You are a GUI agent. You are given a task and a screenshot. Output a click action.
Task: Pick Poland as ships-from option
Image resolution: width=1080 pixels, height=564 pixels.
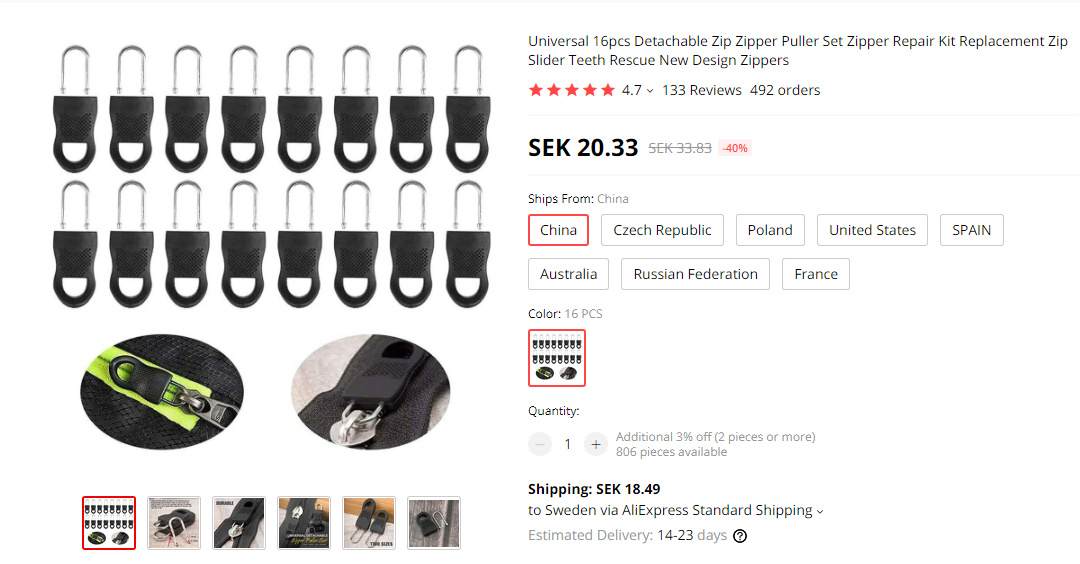770,230
